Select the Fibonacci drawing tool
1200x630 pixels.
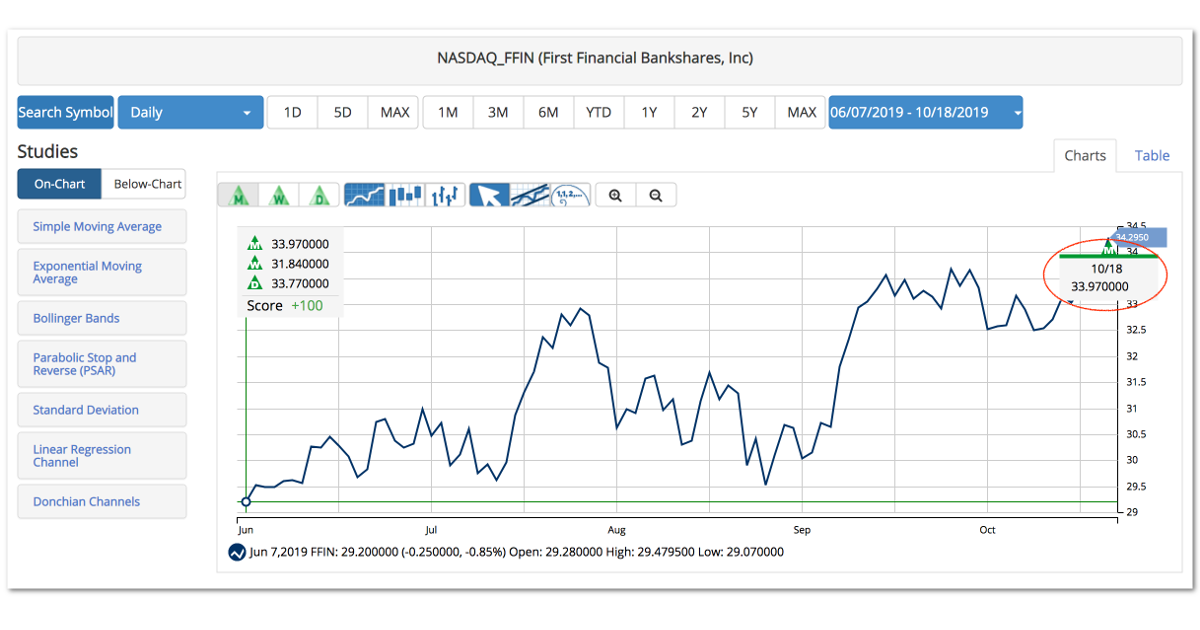coord(571,195)
